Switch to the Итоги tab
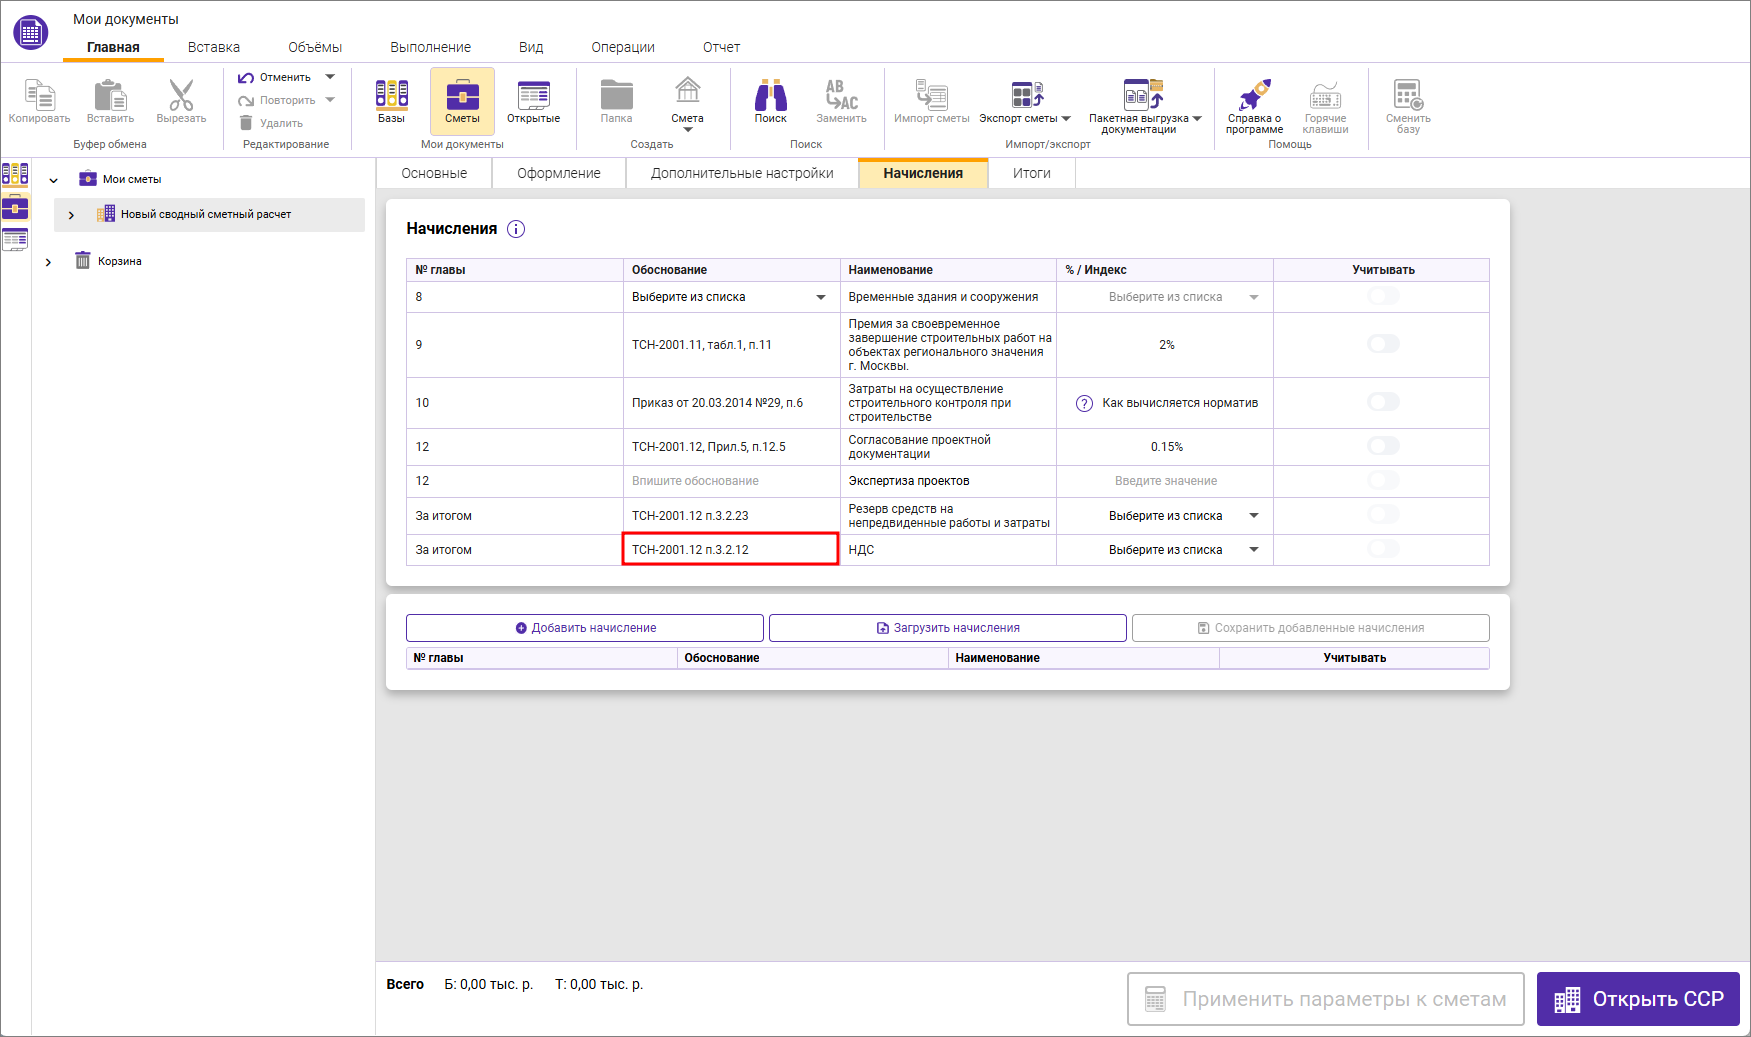Screen dimensions: 1751x1037 [x=1031, y=173]
